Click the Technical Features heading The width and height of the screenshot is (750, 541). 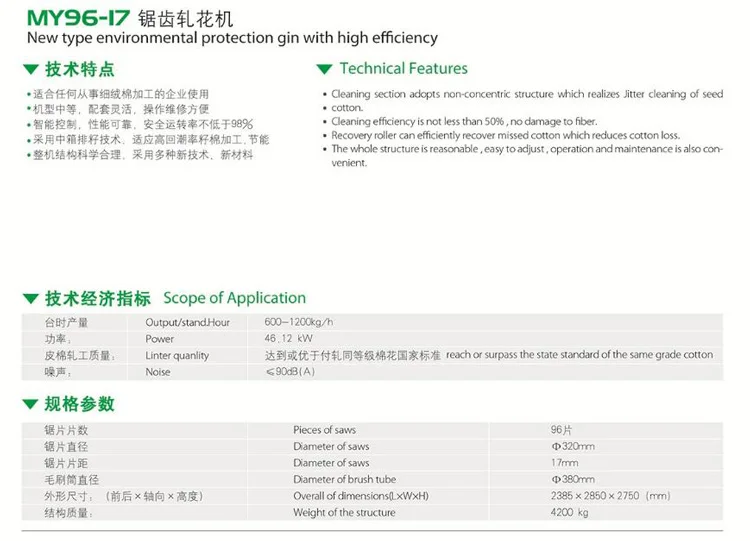tap(403, 69)
